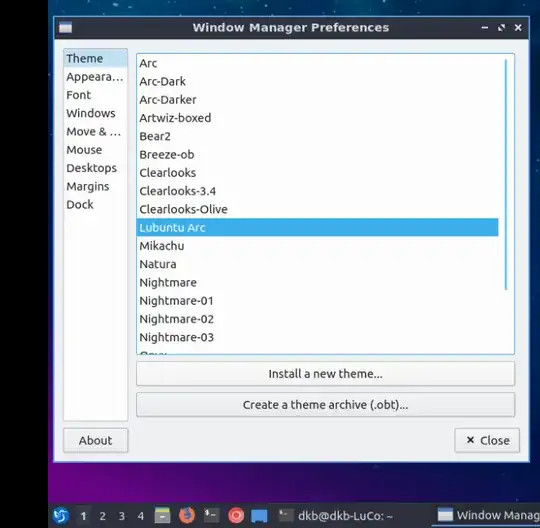Open the Lubuntu start menu icon
This screenshot has width=540, height=528.
tap(61, 515)
